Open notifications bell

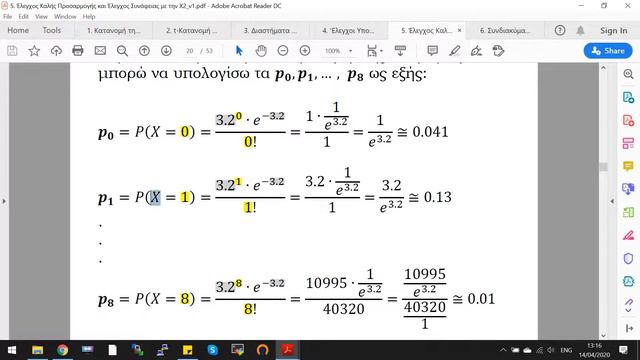pos(580,30)
